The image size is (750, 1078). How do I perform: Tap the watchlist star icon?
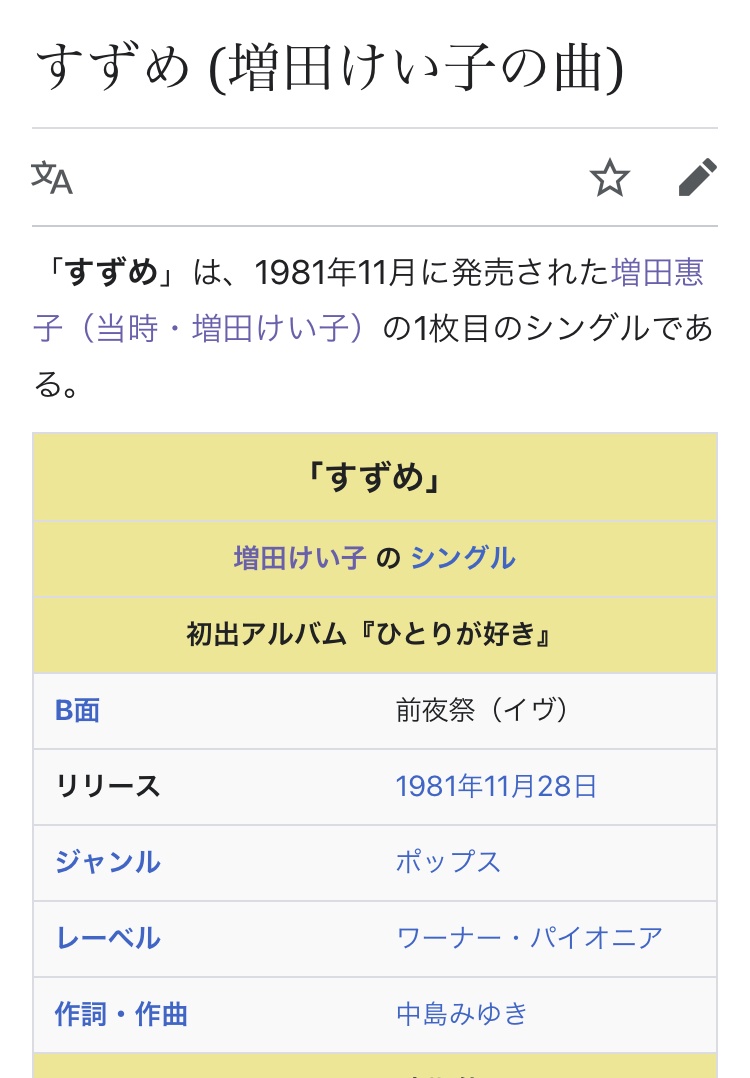pos(609,178)
